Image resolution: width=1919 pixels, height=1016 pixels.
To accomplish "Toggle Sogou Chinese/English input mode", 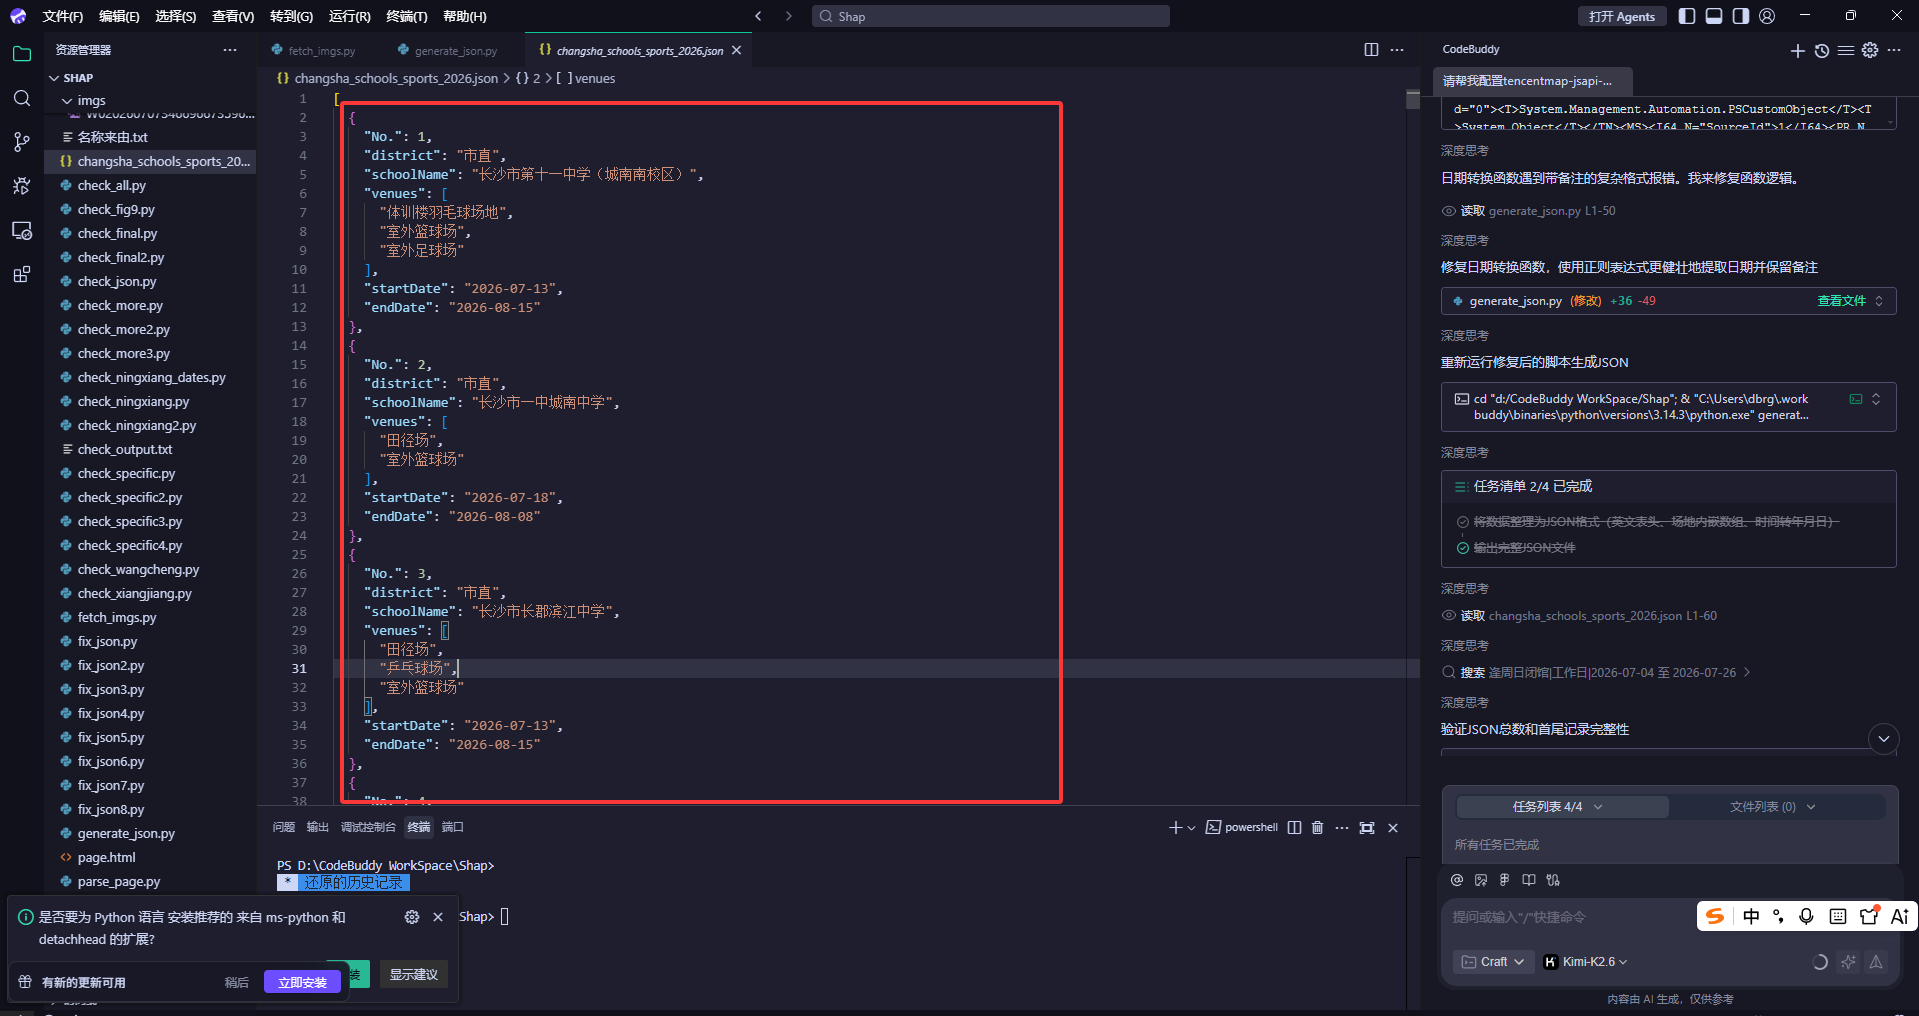I will (1751, 916).
